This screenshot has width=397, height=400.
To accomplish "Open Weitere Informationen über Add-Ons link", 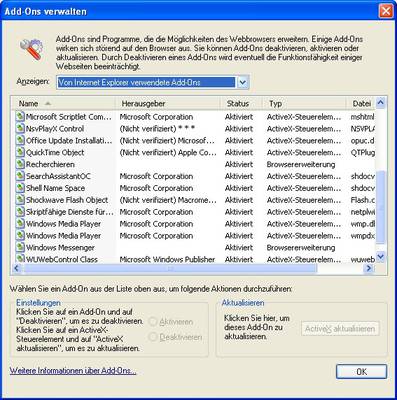I will (73, 371).
